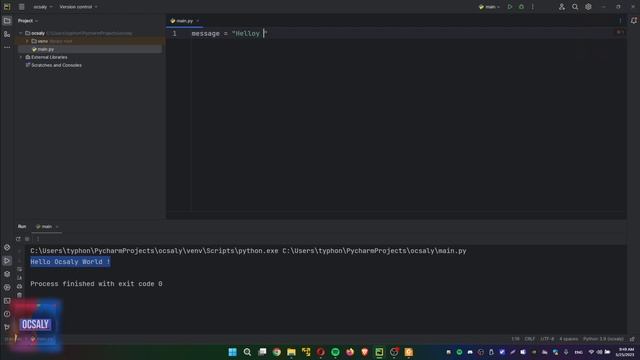Click Process finished with exit code 0

coord(96,284)
